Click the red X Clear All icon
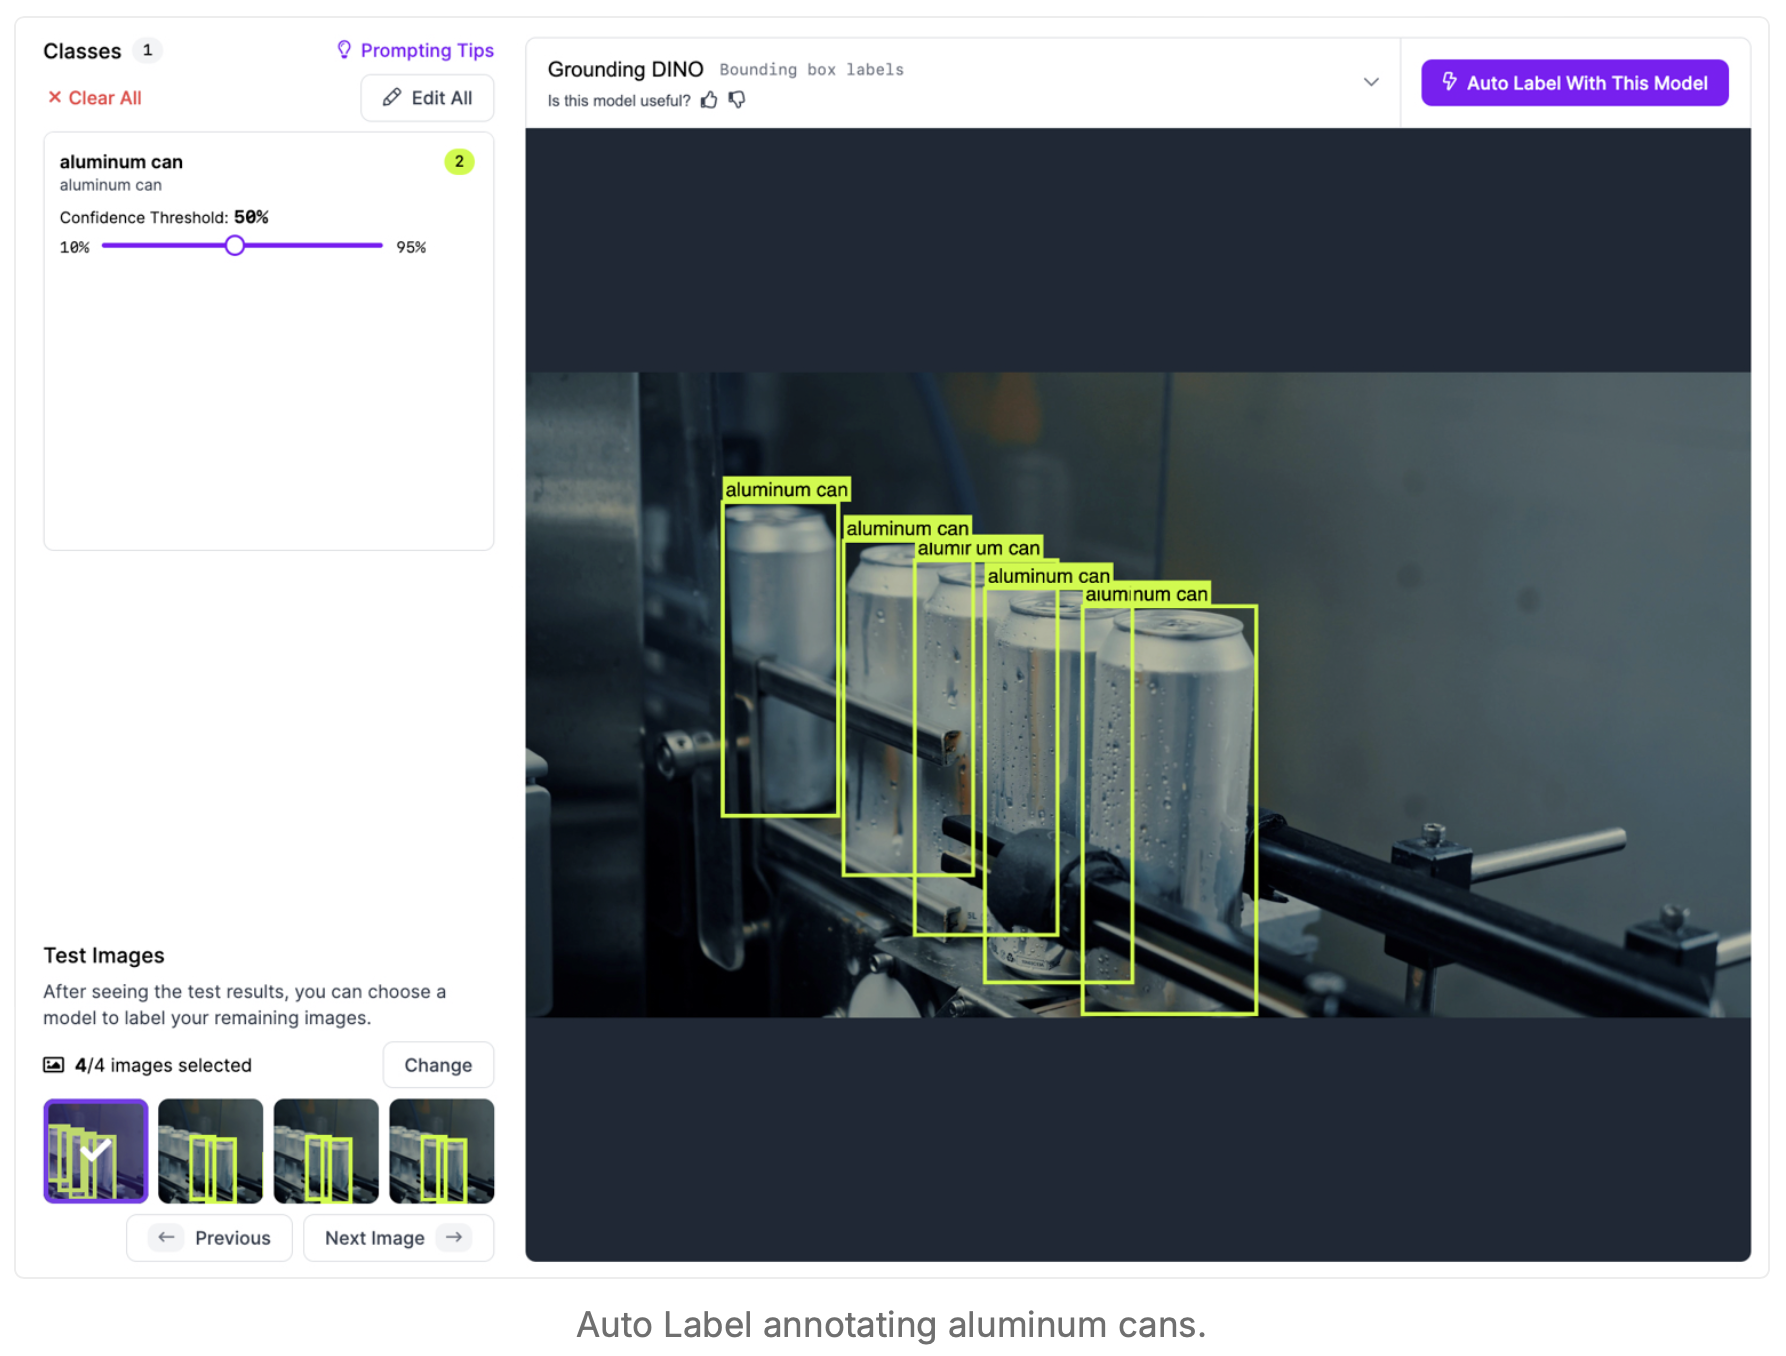This screenshot has height=1356, width=1786. coord(55,98)
